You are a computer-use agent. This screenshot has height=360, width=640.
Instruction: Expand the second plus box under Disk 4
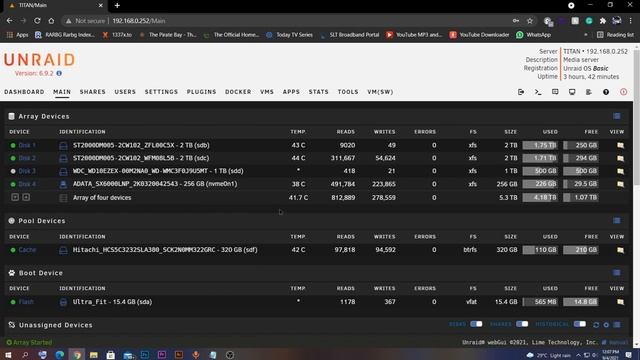(x=26, y=198)
